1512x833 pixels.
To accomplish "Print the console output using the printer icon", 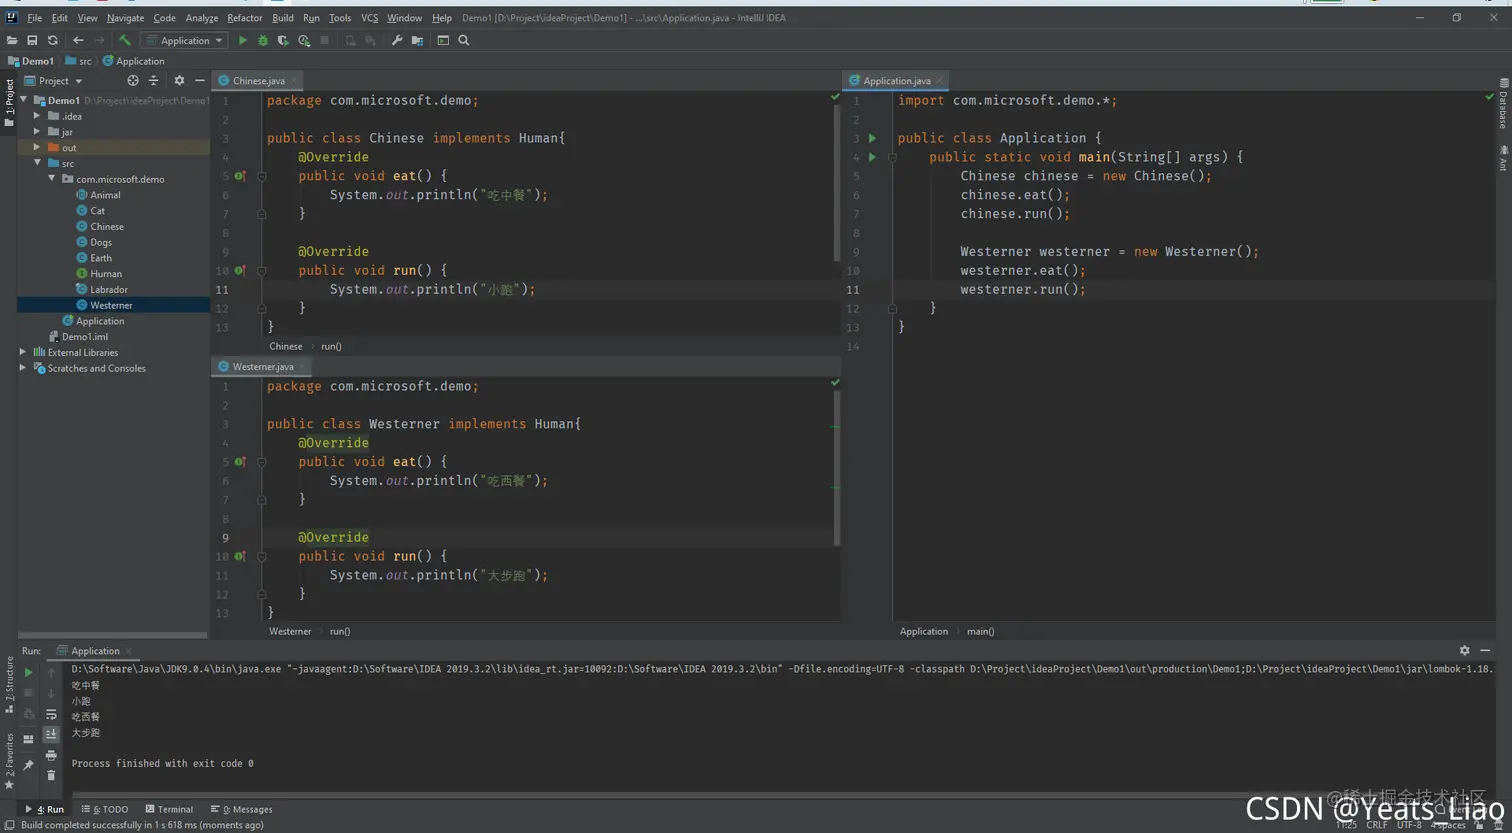I will tap(51, 755).
